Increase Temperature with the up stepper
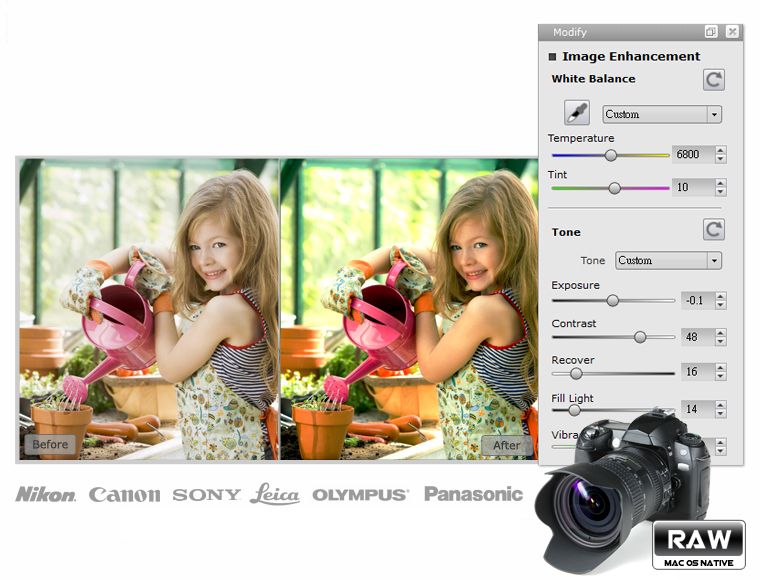The height and width of the screenshot is (580, 760). coord(721,150)
